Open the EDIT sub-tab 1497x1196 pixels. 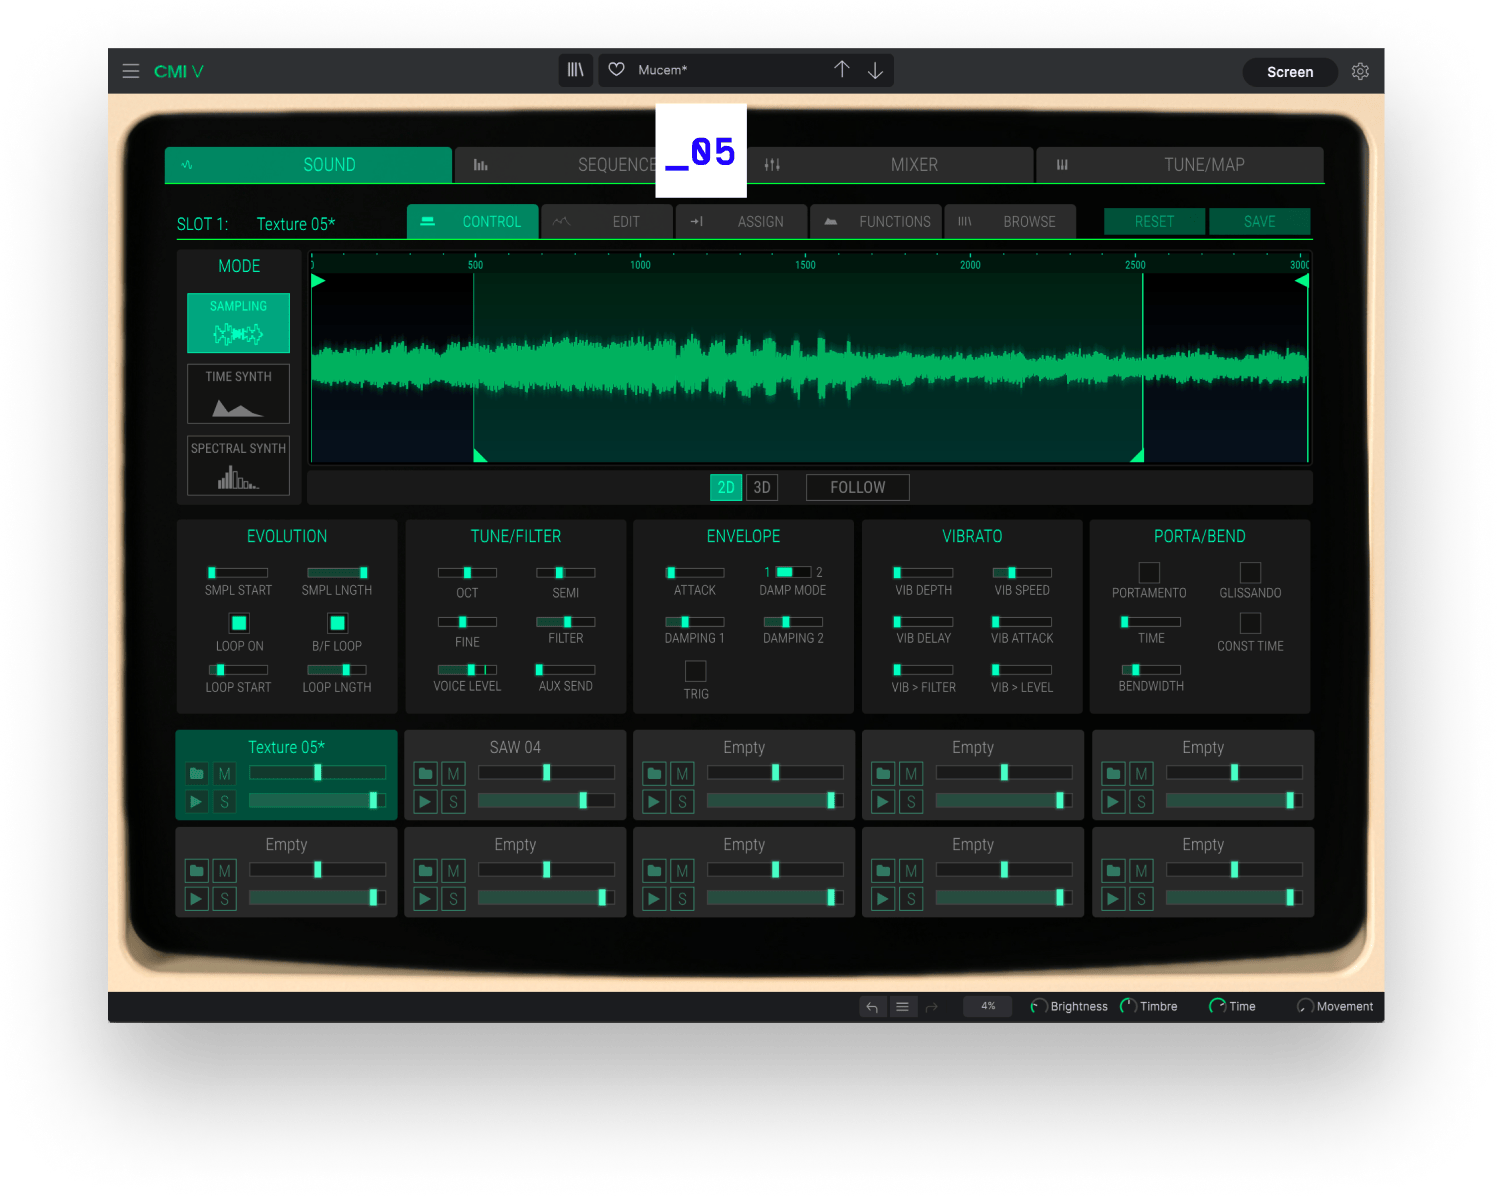[607, 221]
